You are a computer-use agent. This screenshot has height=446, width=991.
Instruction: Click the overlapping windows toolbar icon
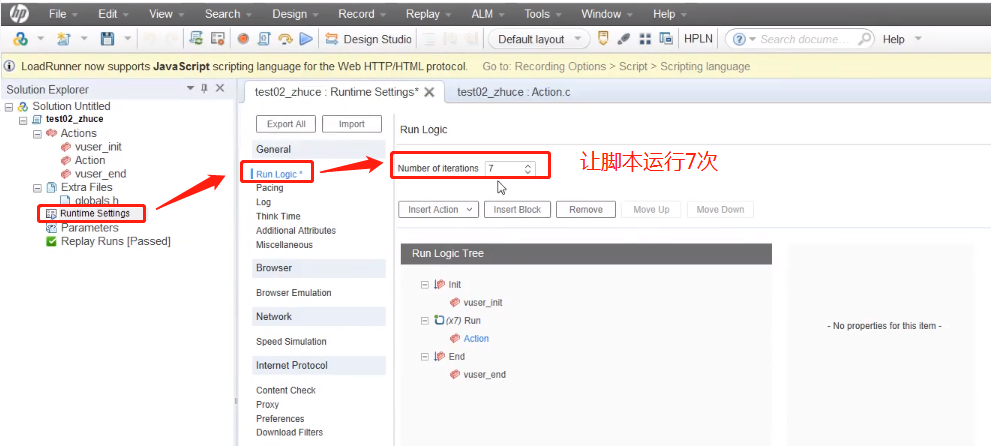tap(666, 39)
